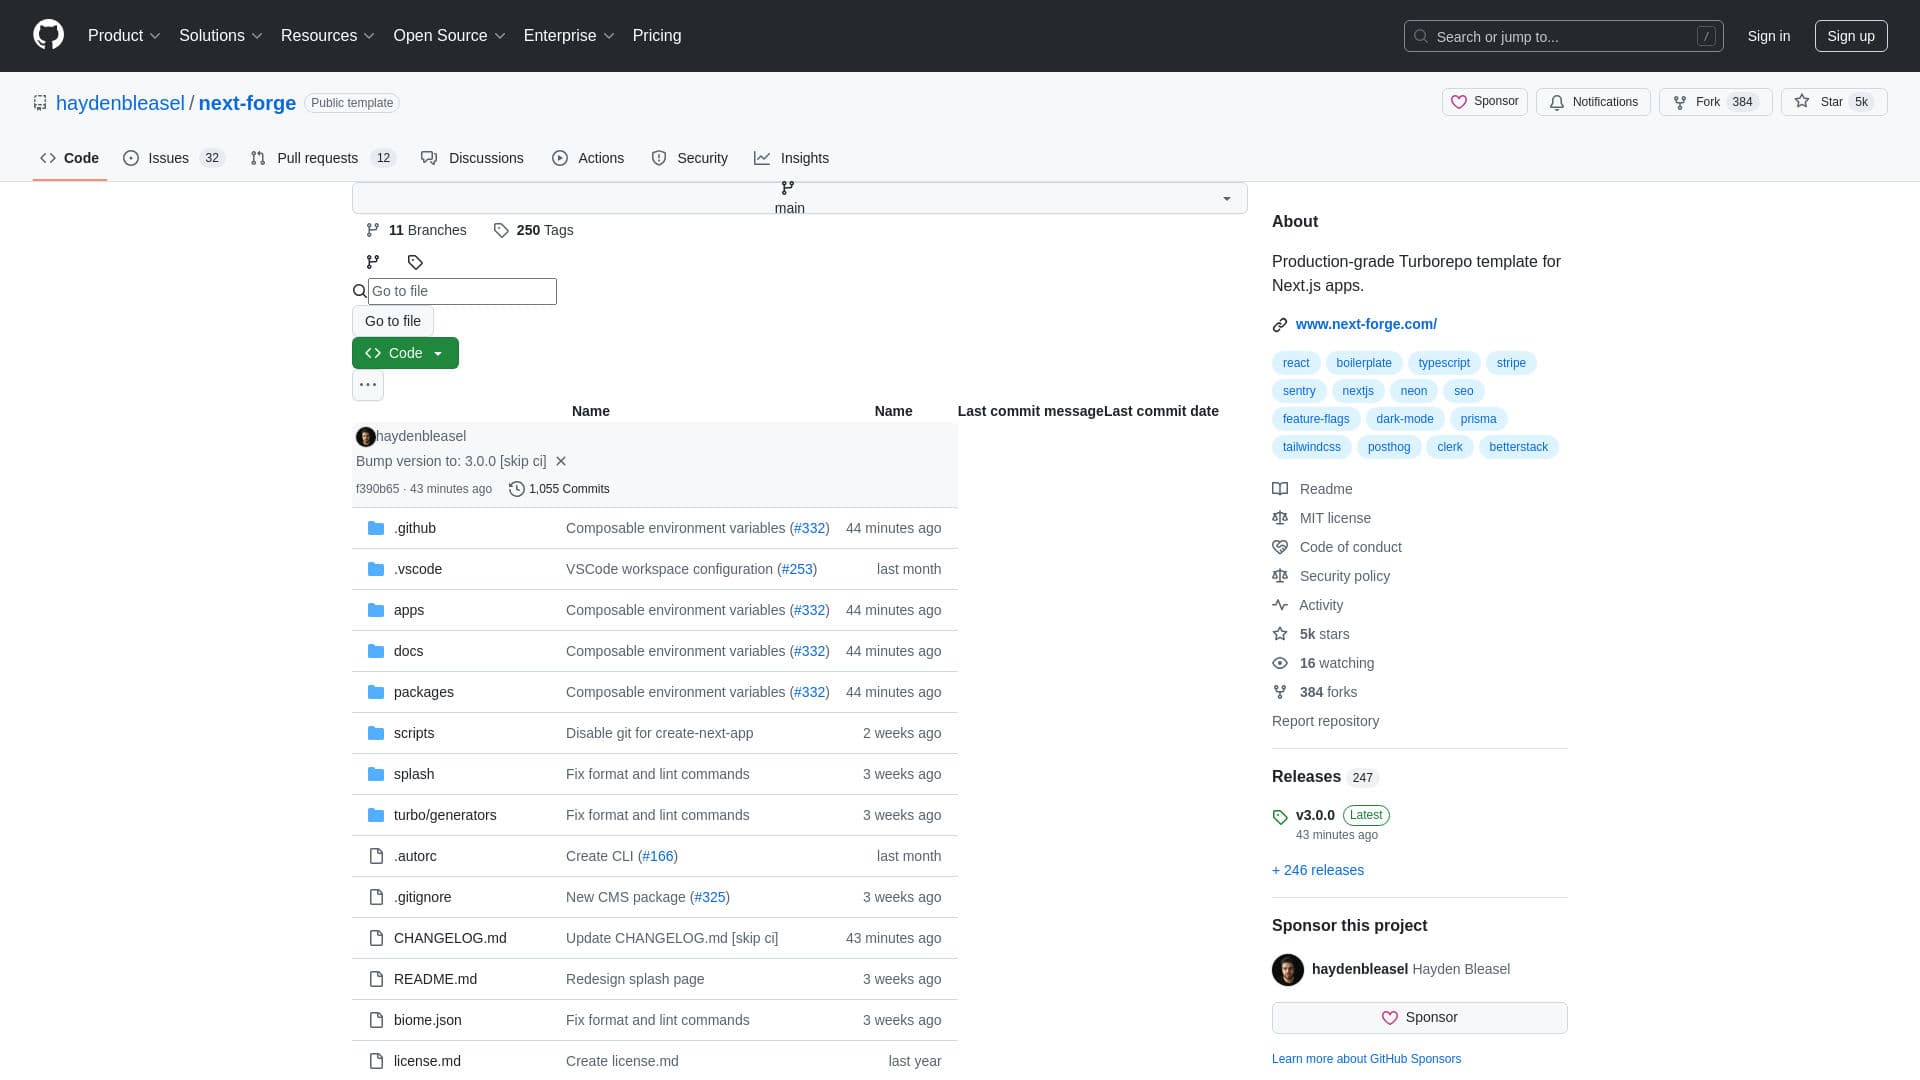Click the commit history clock icon
1920x1080 pixels.
point(517,489)
